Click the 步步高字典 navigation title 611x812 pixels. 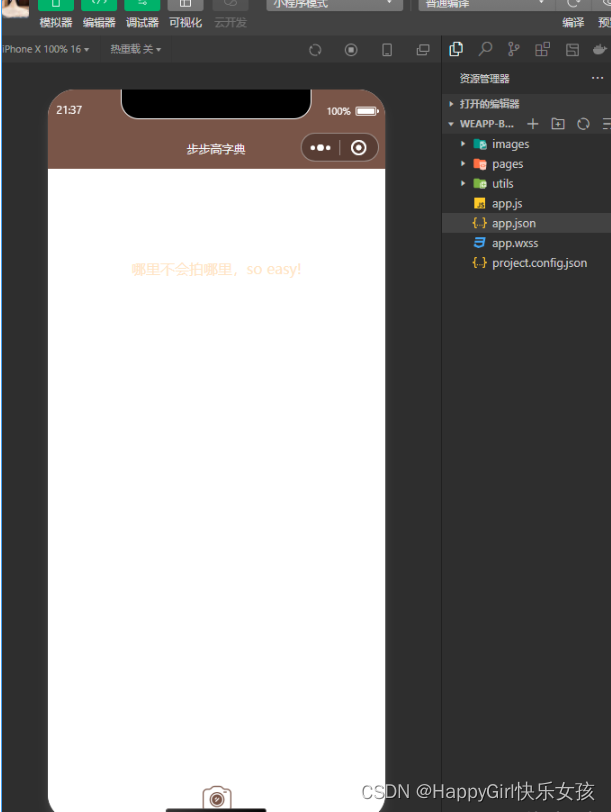tap(216, 149)
